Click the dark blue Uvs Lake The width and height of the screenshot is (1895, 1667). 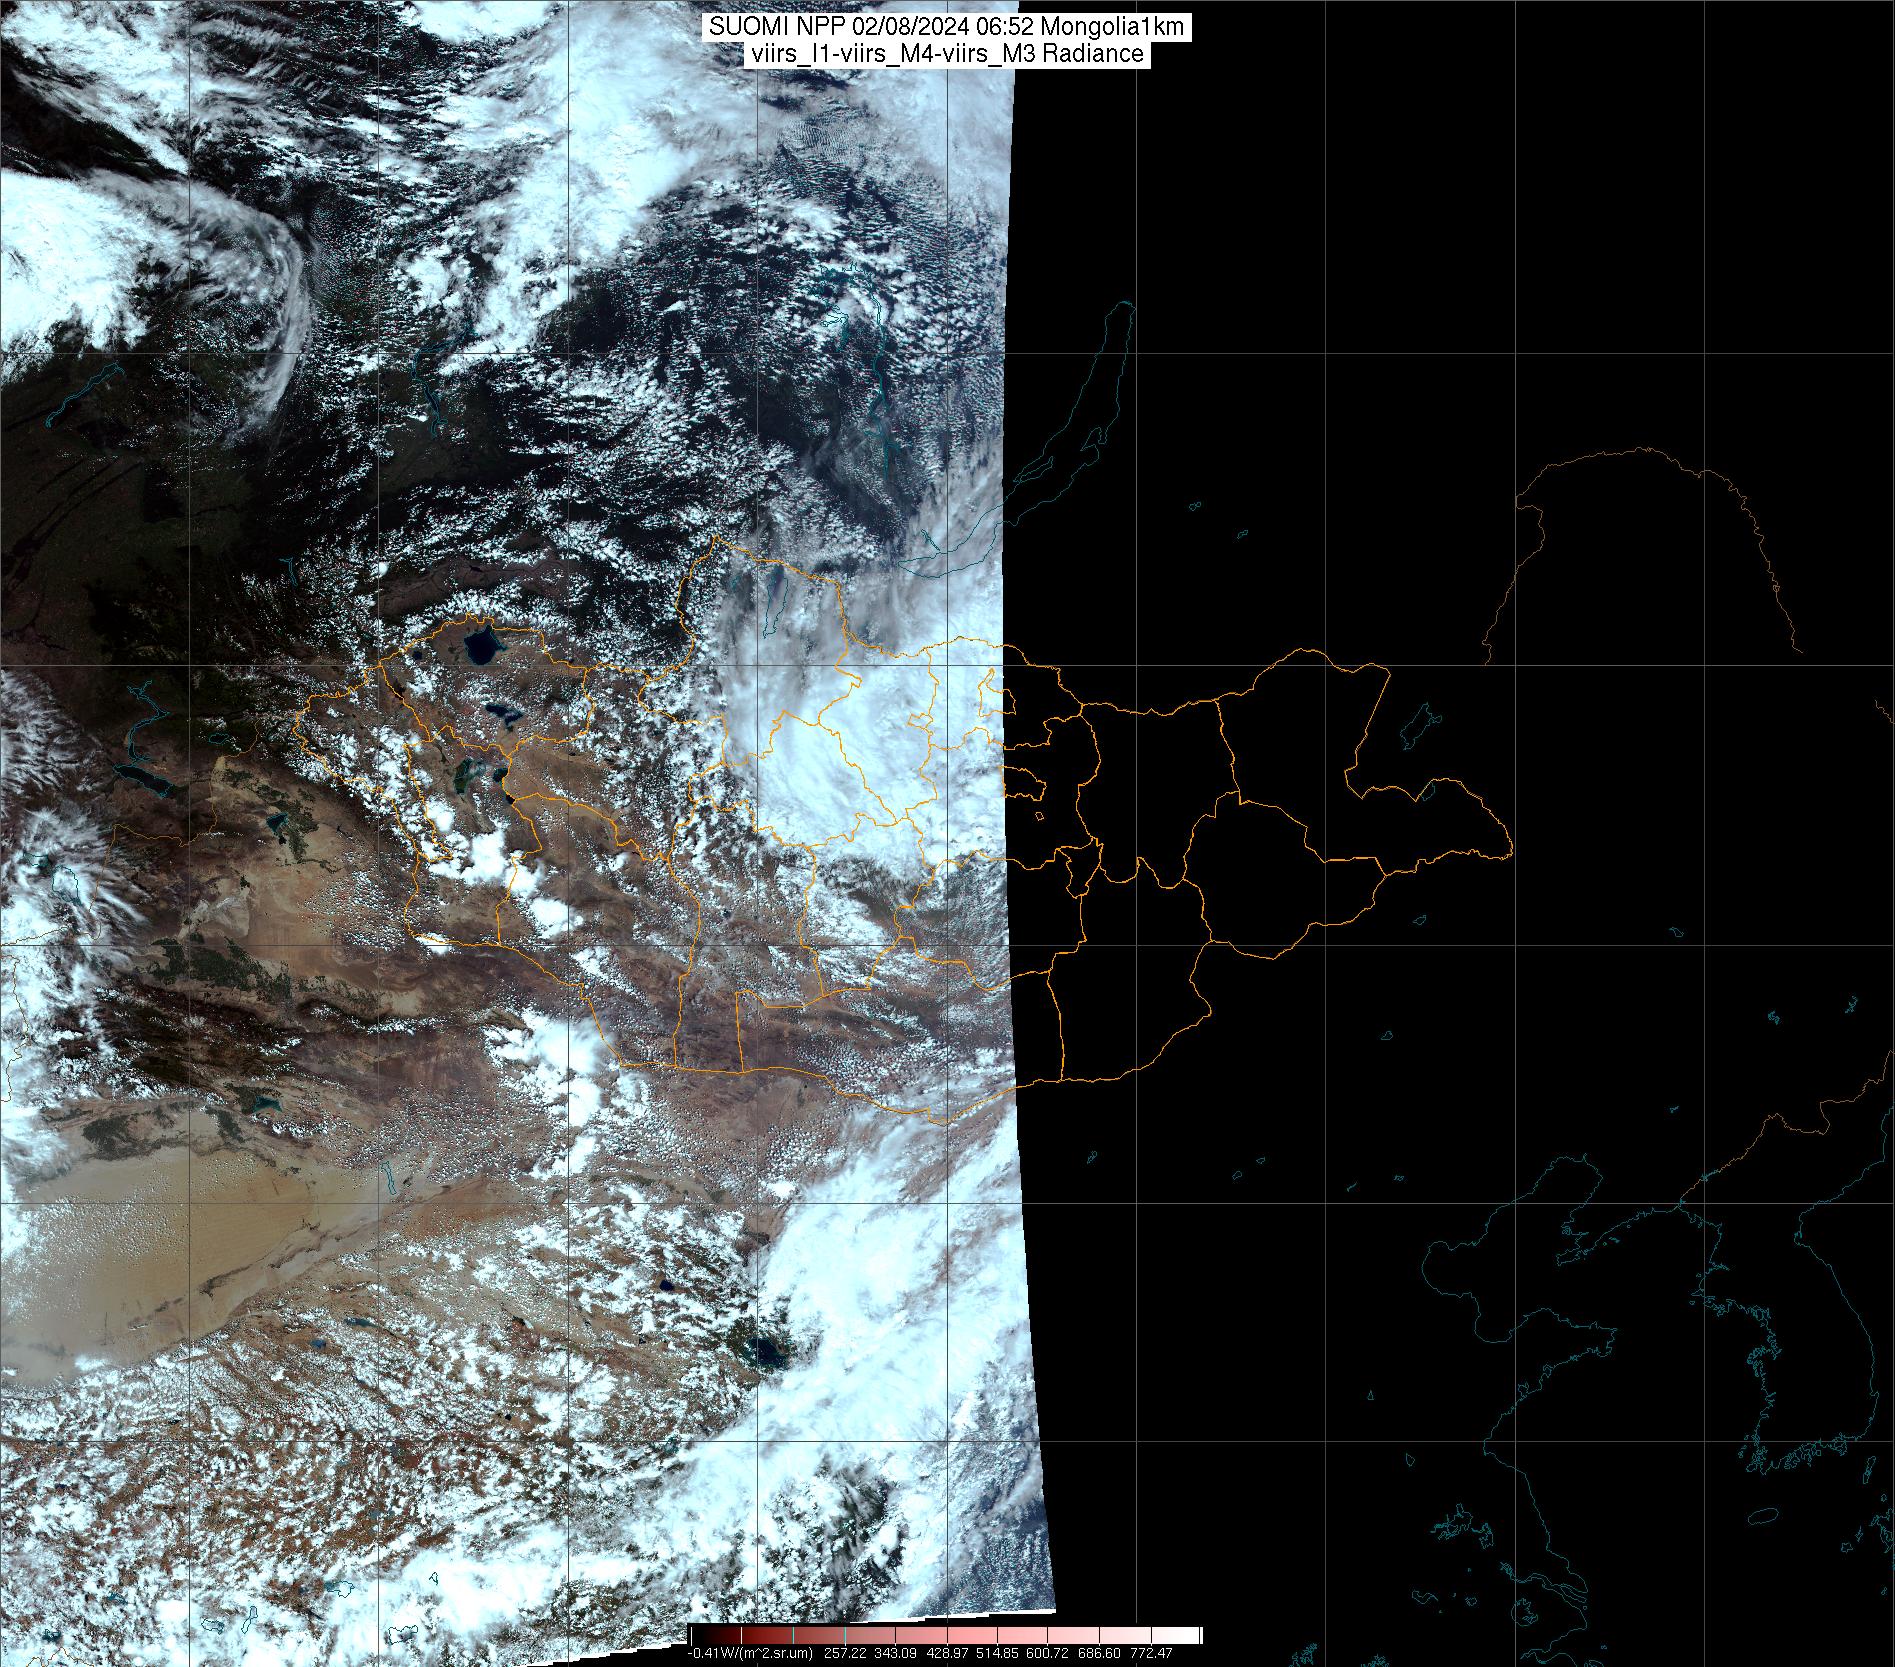tap(478, 645)
